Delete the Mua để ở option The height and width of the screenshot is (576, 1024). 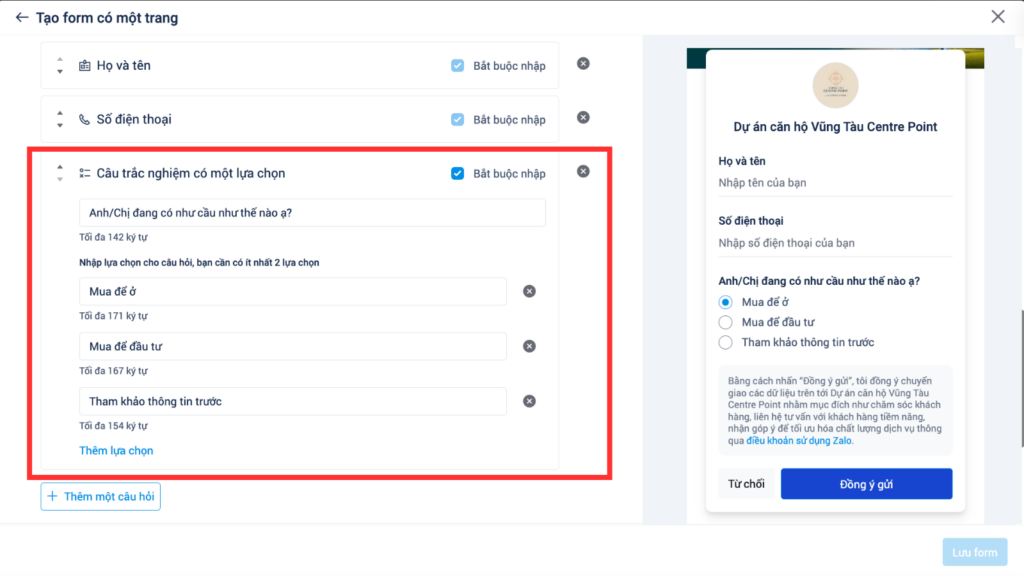click(x=529, y=291)
